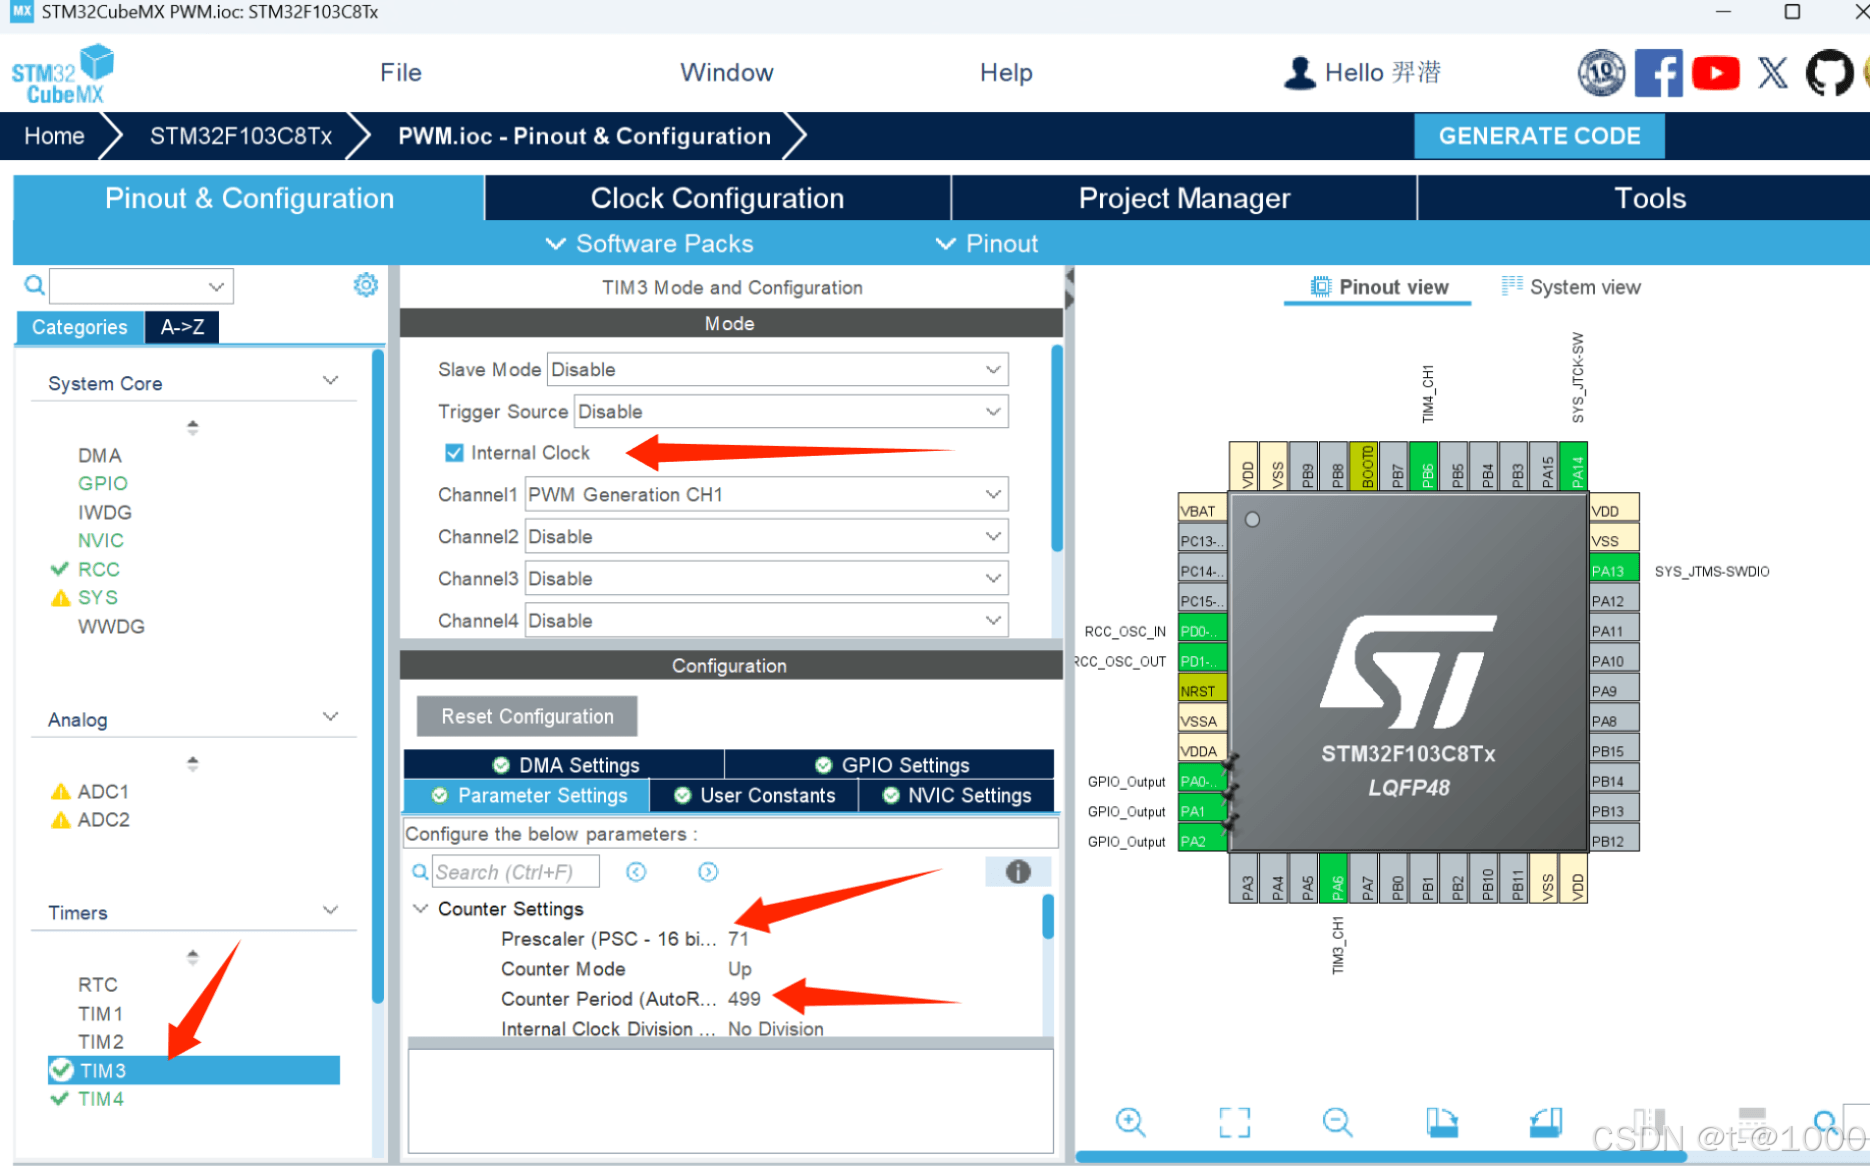1870x1171 pixels.
Task: Collapse the Timers category
Action: click(331, 910)
